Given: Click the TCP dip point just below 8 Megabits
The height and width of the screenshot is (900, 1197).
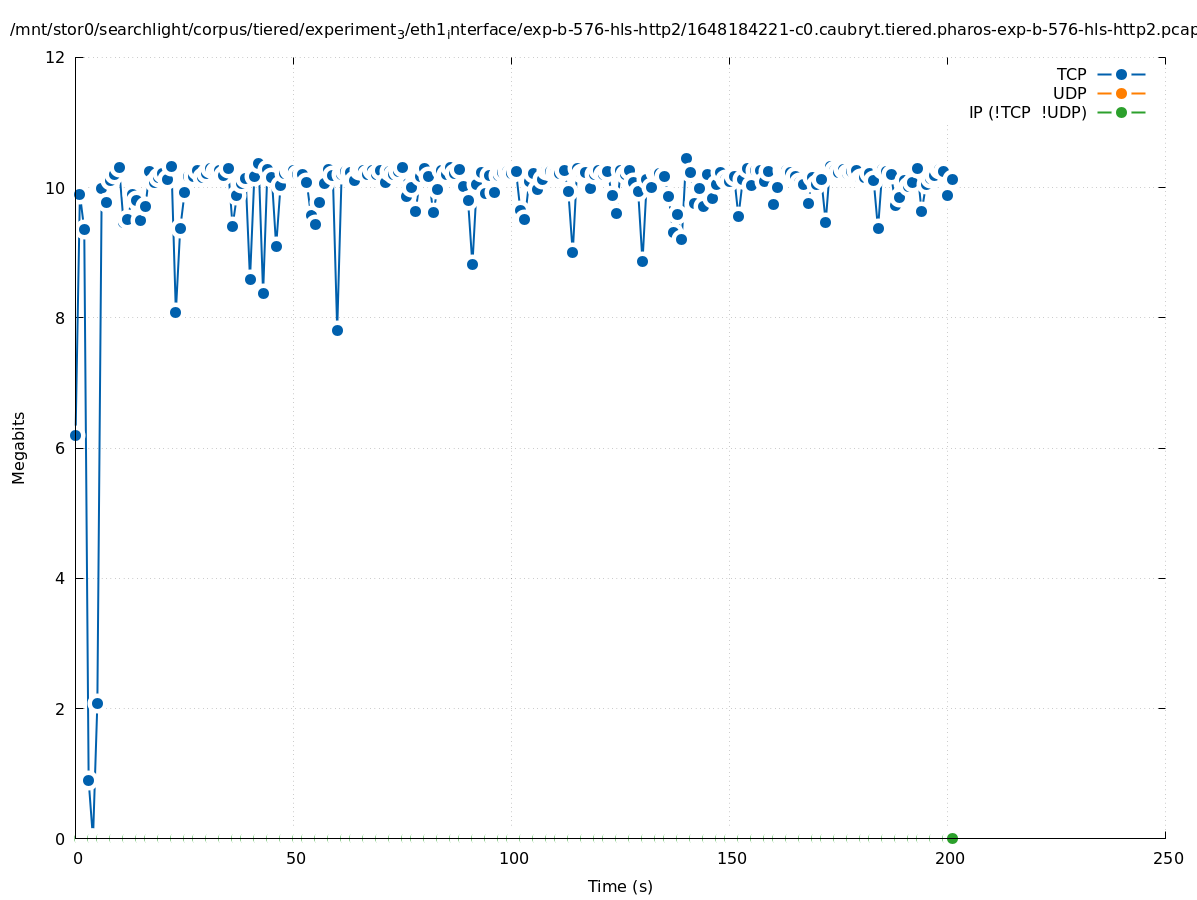Looking at the screenshot, I should click(337, 330).
